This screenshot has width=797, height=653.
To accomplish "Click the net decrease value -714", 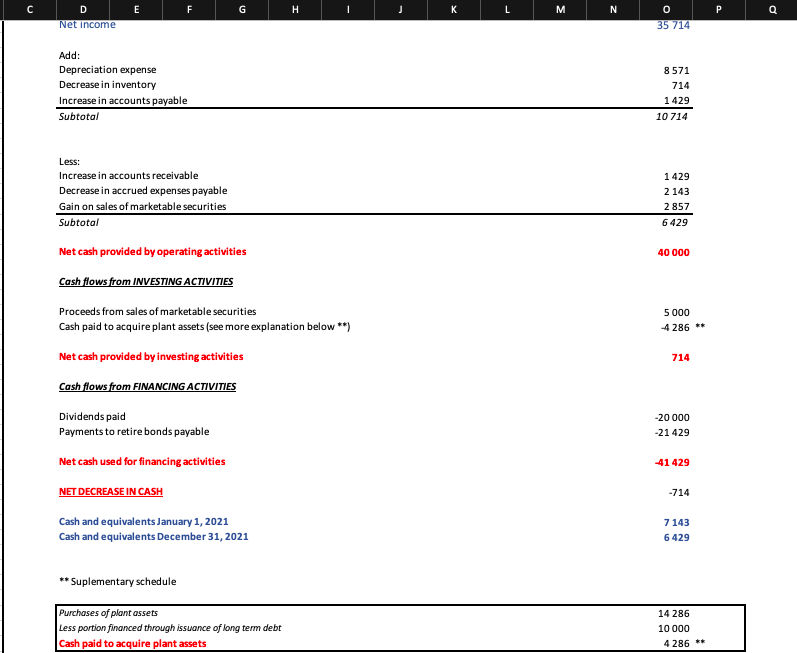I will pyautogui.click(x=679, y=492).
